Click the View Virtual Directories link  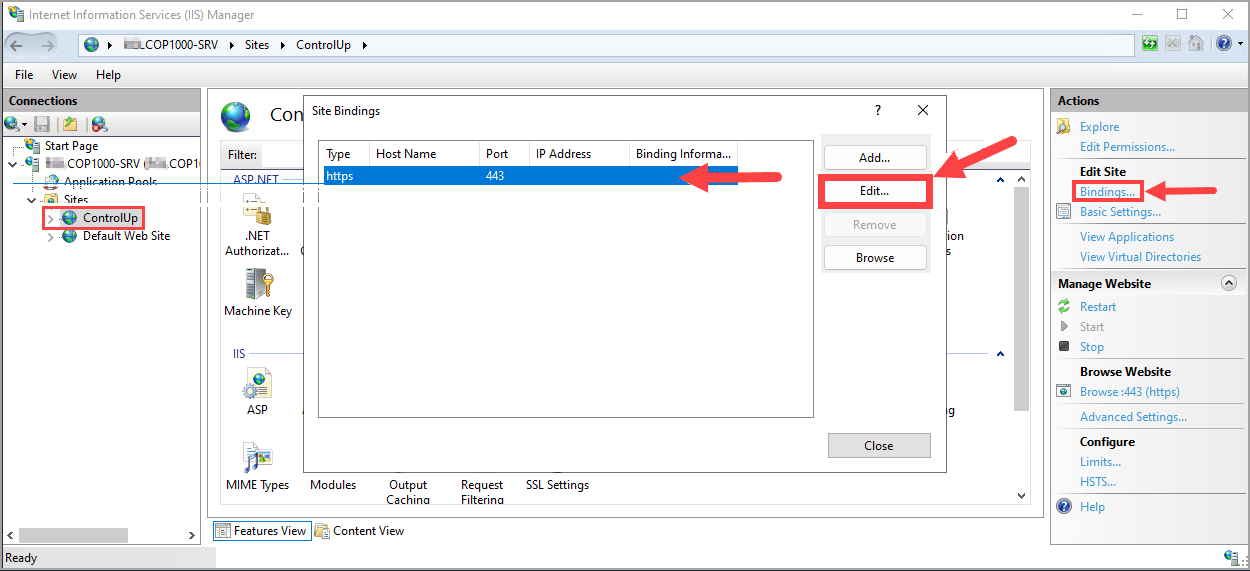click(x=1141, y=257)
